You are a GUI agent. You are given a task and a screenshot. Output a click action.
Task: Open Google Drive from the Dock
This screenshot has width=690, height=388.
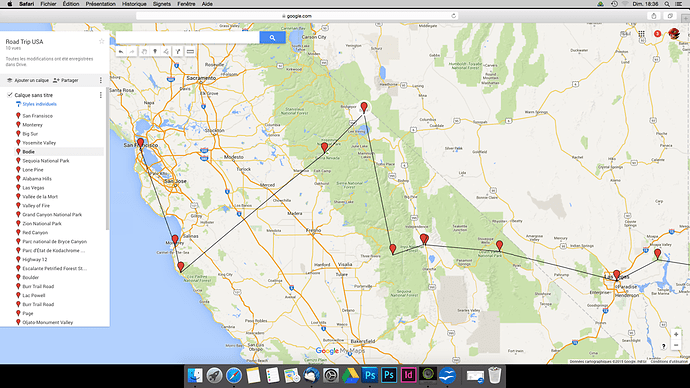351,375
